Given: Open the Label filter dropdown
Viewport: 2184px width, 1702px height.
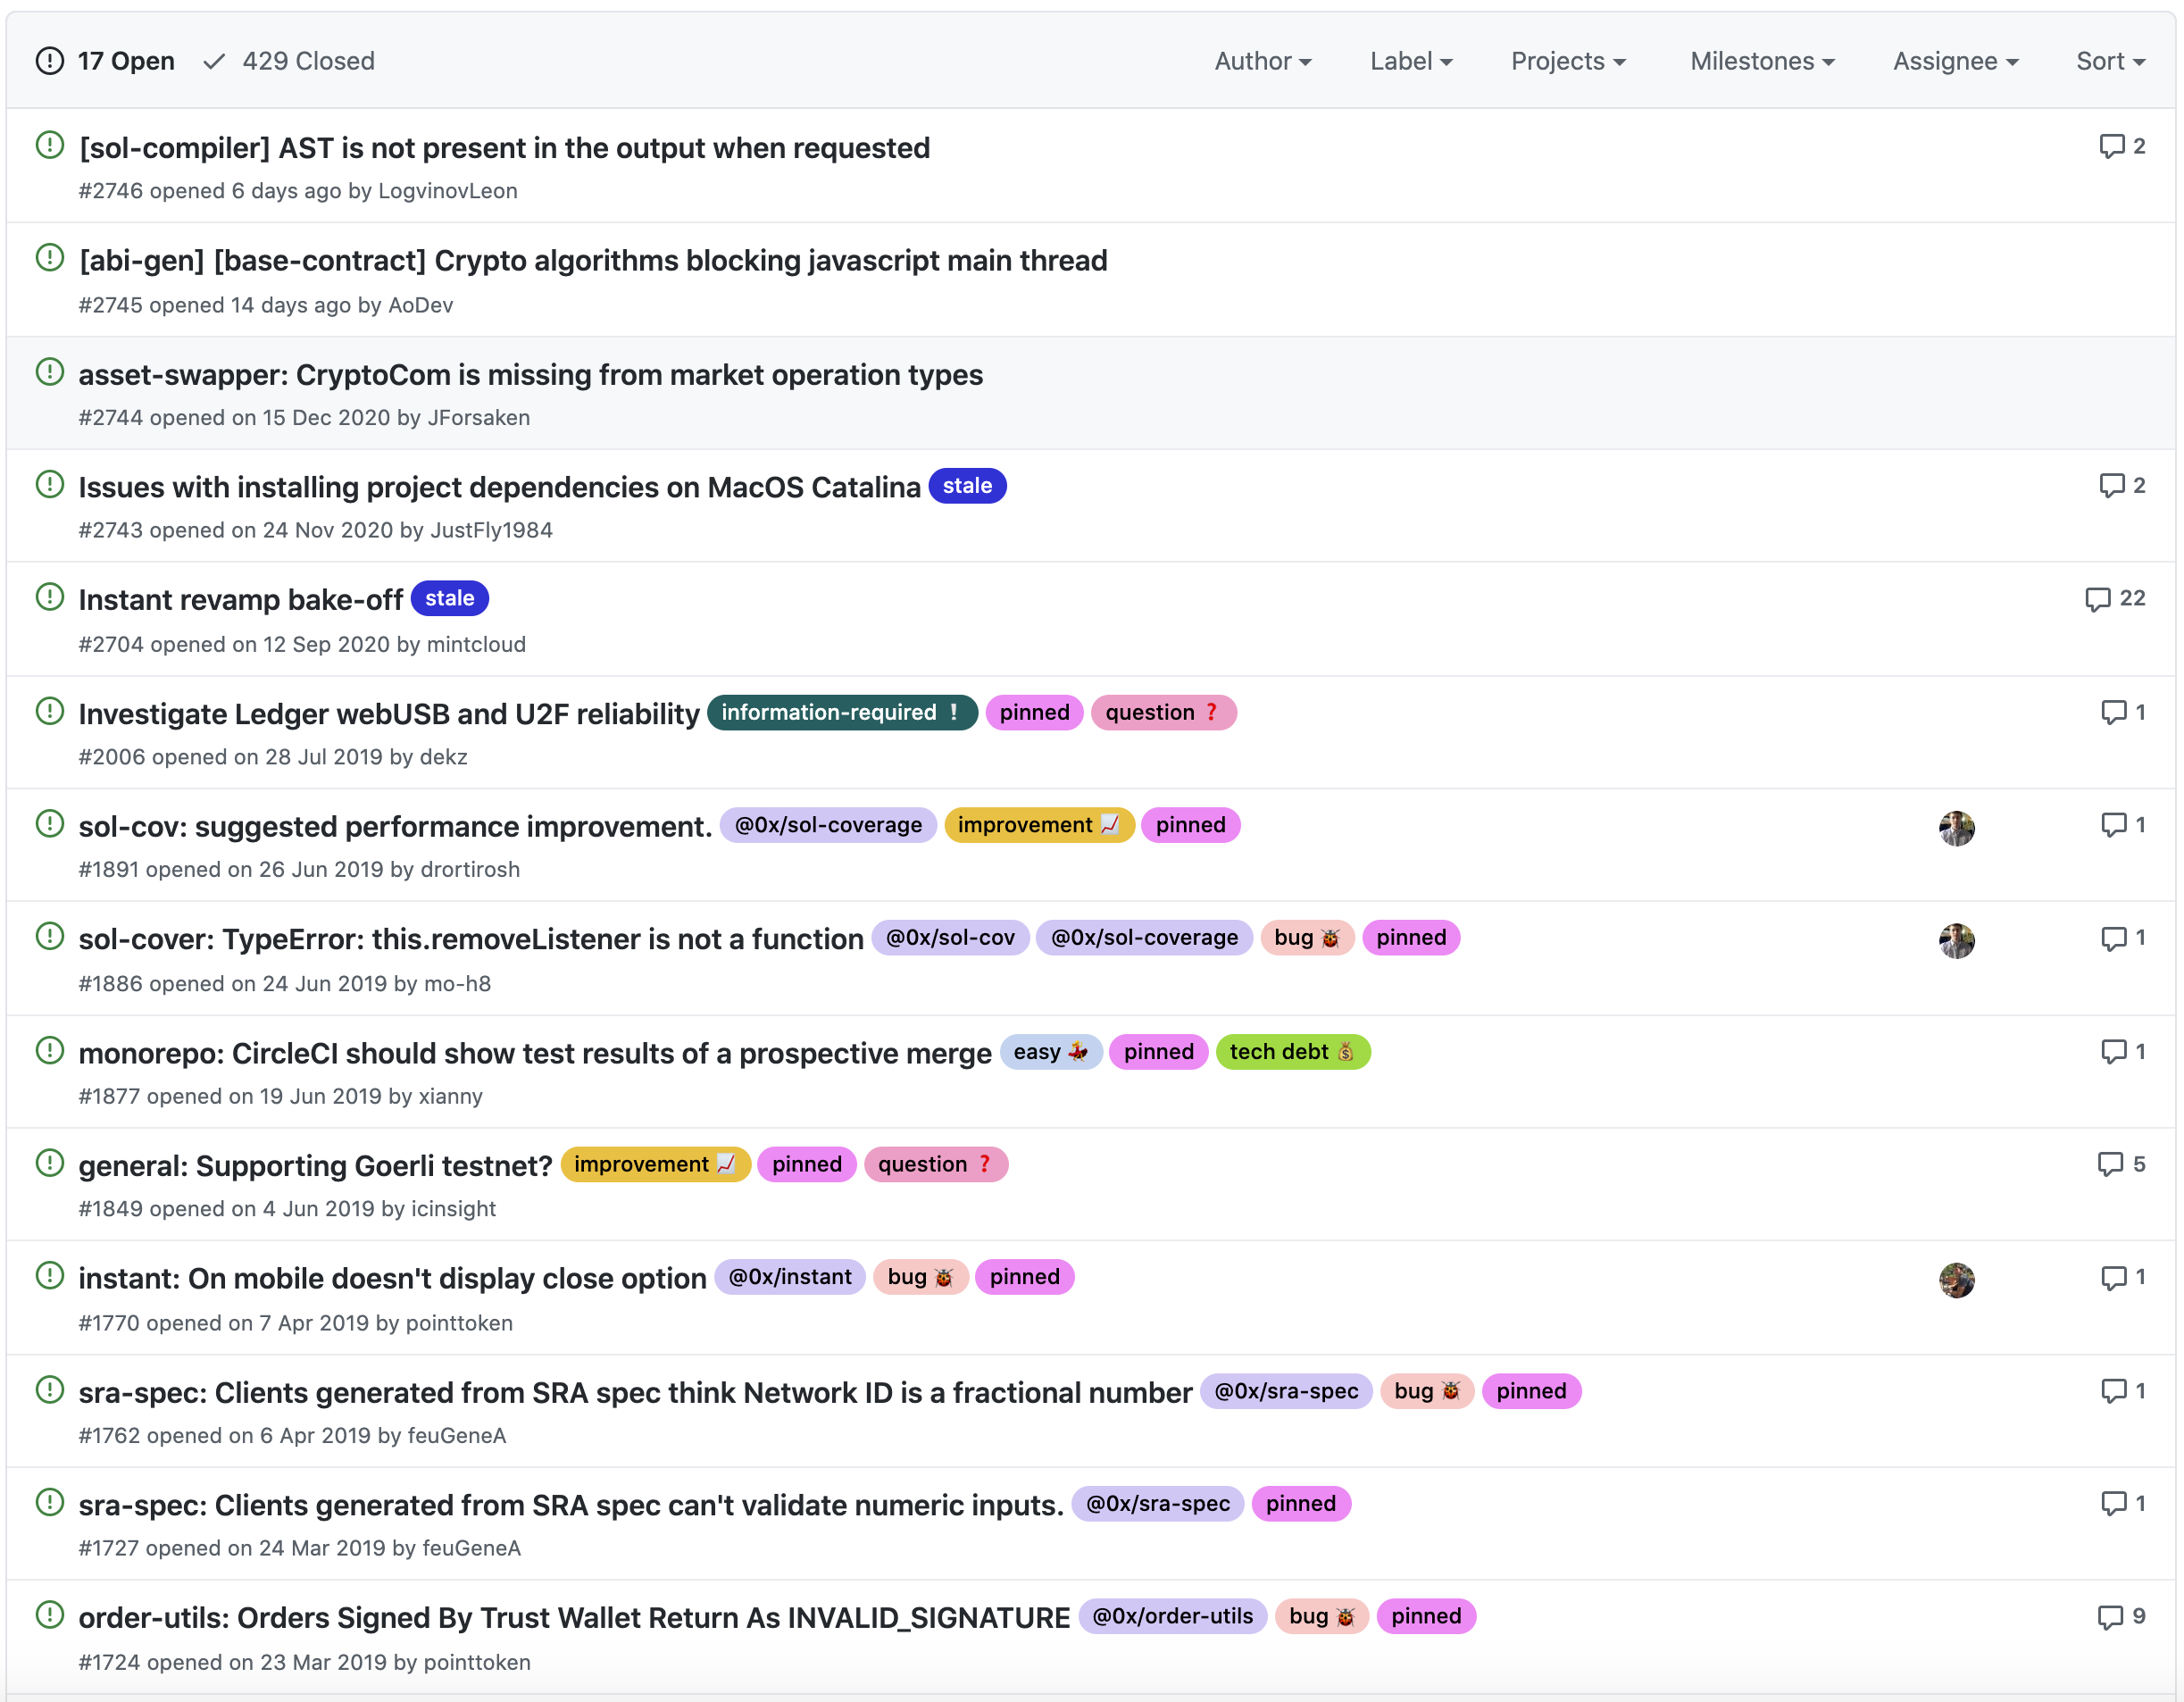Looking at the screenshot, I should pos(1410,61).
